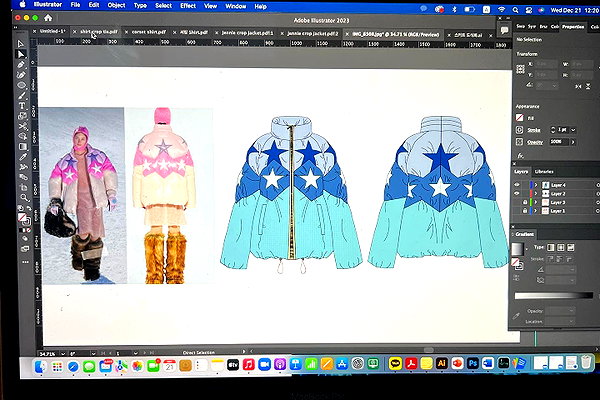Switch to shirt crop tie.pdf tab

click(99, 31)
